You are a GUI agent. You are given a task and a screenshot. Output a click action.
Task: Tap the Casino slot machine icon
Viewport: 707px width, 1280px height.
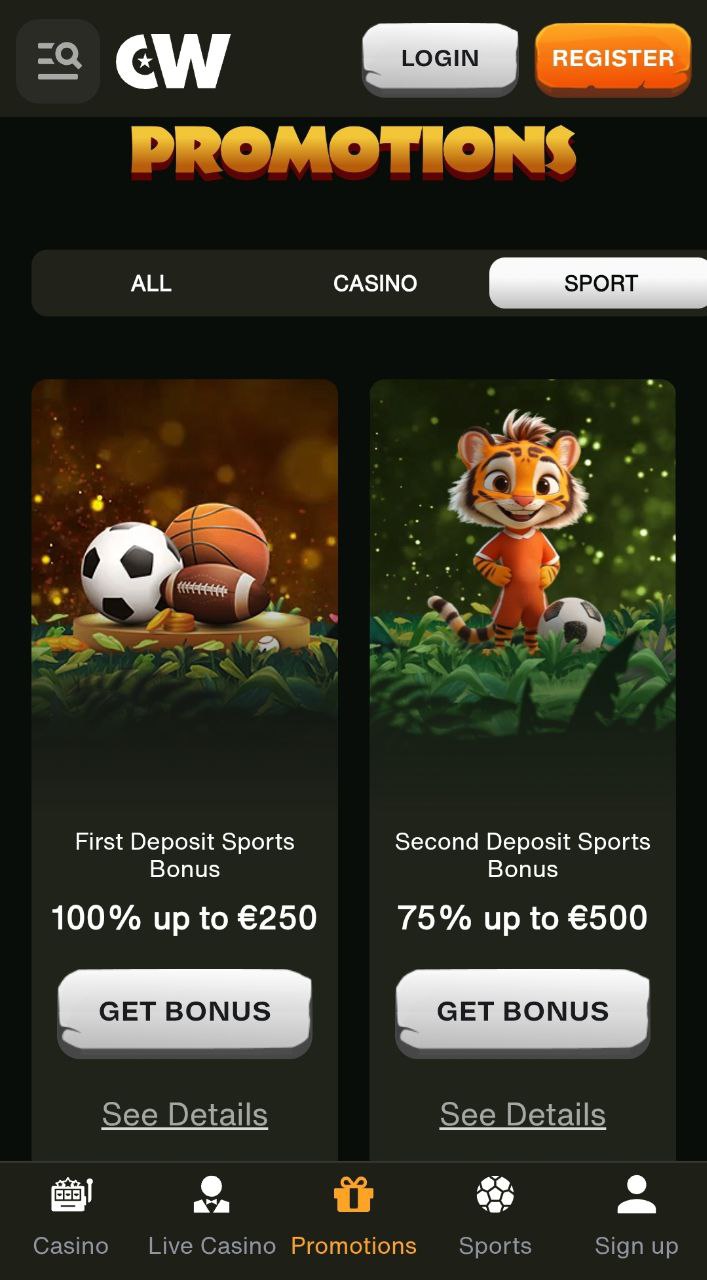(x=71, y=1194)
